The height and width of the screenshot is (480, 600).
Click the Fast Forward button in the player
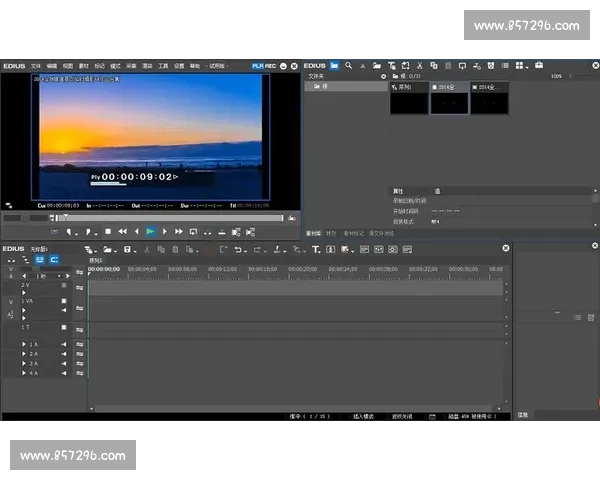pyautogui.click(x=179, y=231)
